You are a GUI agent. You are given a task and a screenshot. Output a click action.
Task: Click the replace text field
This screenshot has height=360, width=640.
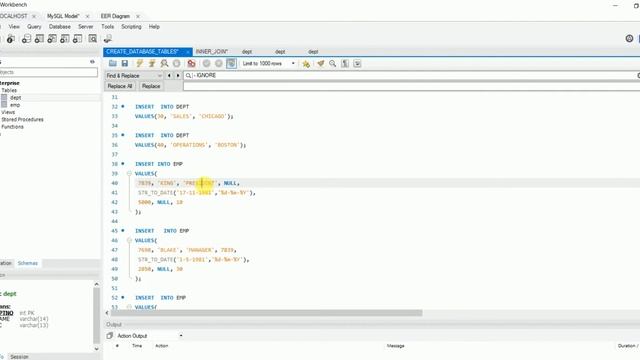click(411, 86)
